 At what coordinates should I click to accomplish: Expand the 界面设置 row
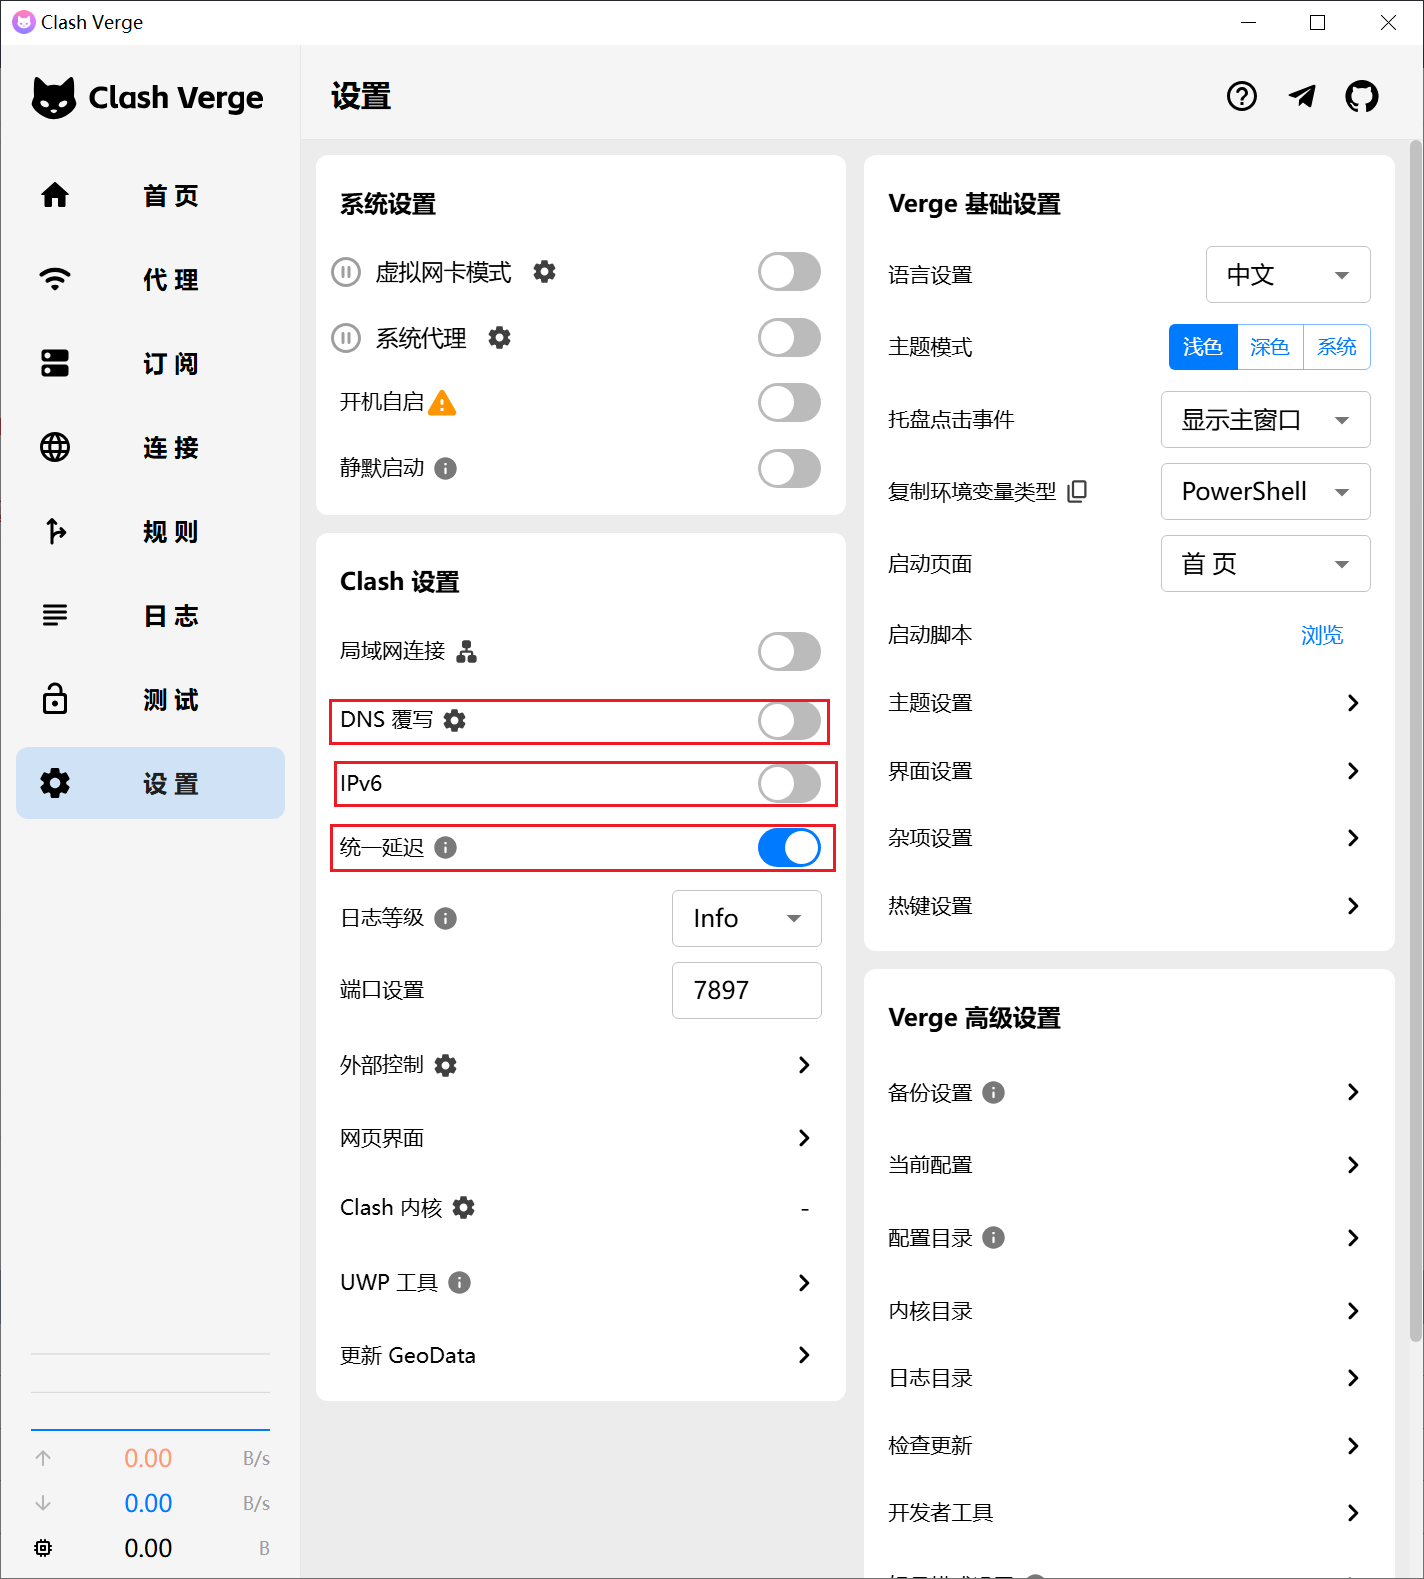(1128, 771)
